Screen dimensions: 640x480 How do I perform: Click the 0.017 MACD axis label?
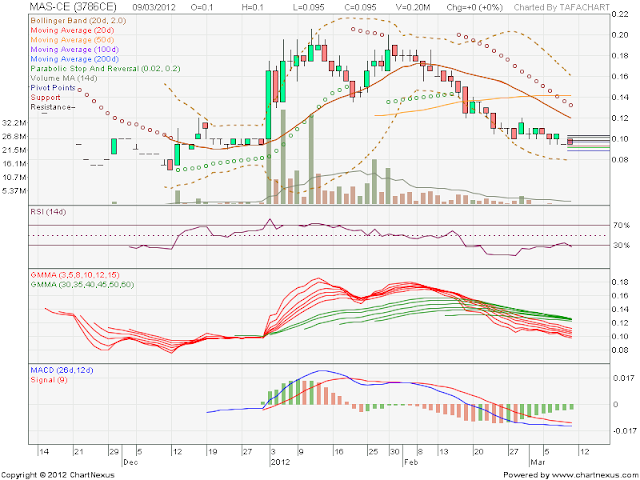624,378
